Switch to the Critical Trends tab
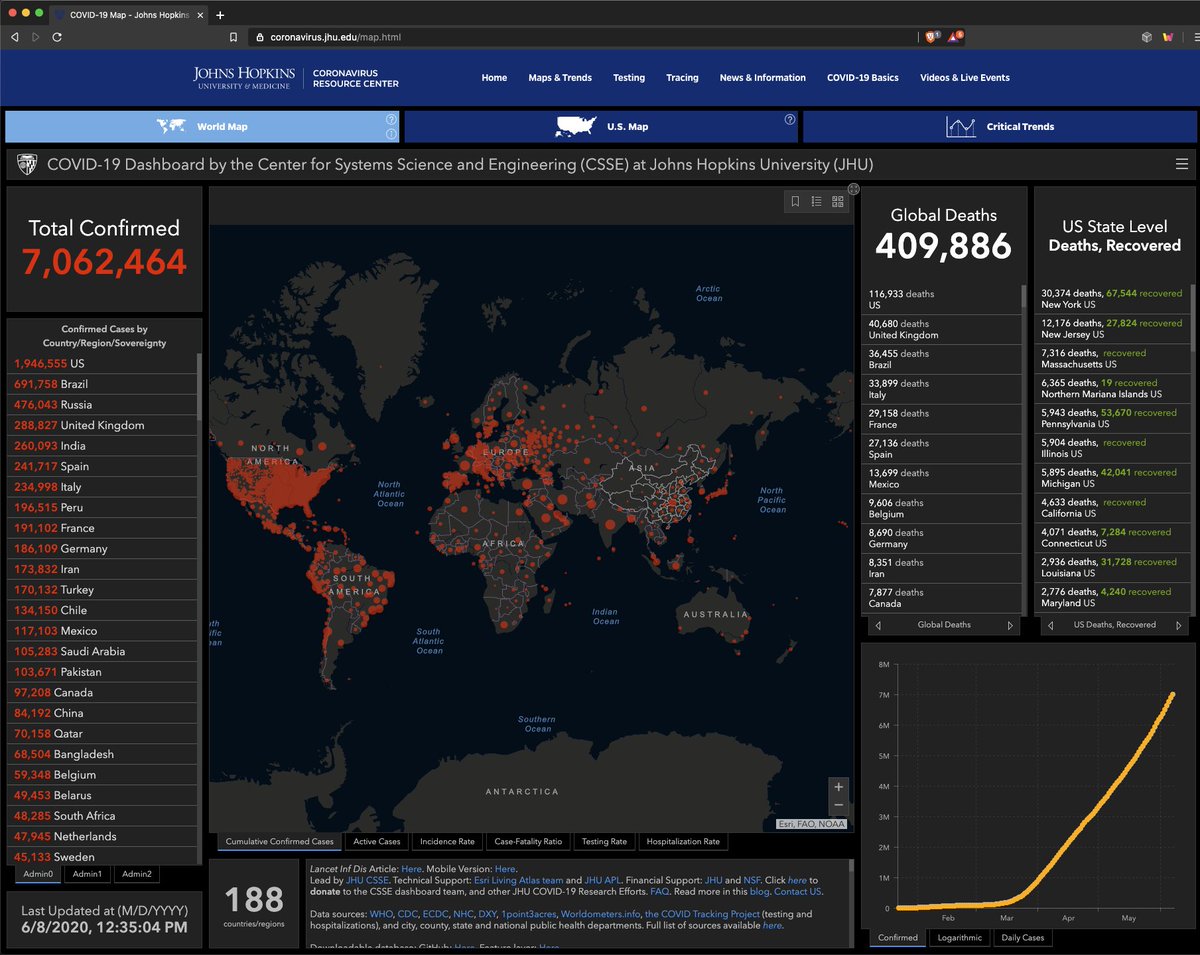The width and height of the screenshot is (1200, 955). click(998, 127)
